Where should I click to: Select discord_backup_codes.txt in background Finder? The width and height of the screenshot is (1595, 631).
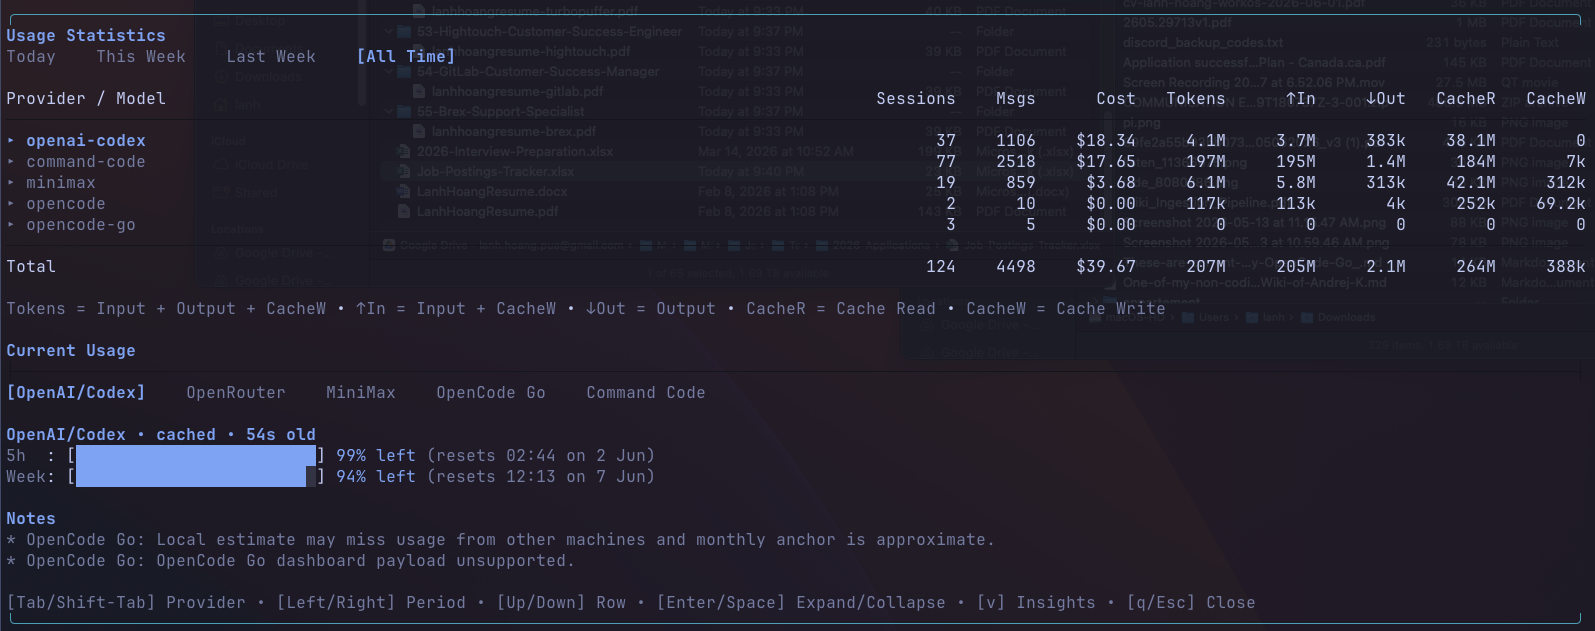point(1203,43)
